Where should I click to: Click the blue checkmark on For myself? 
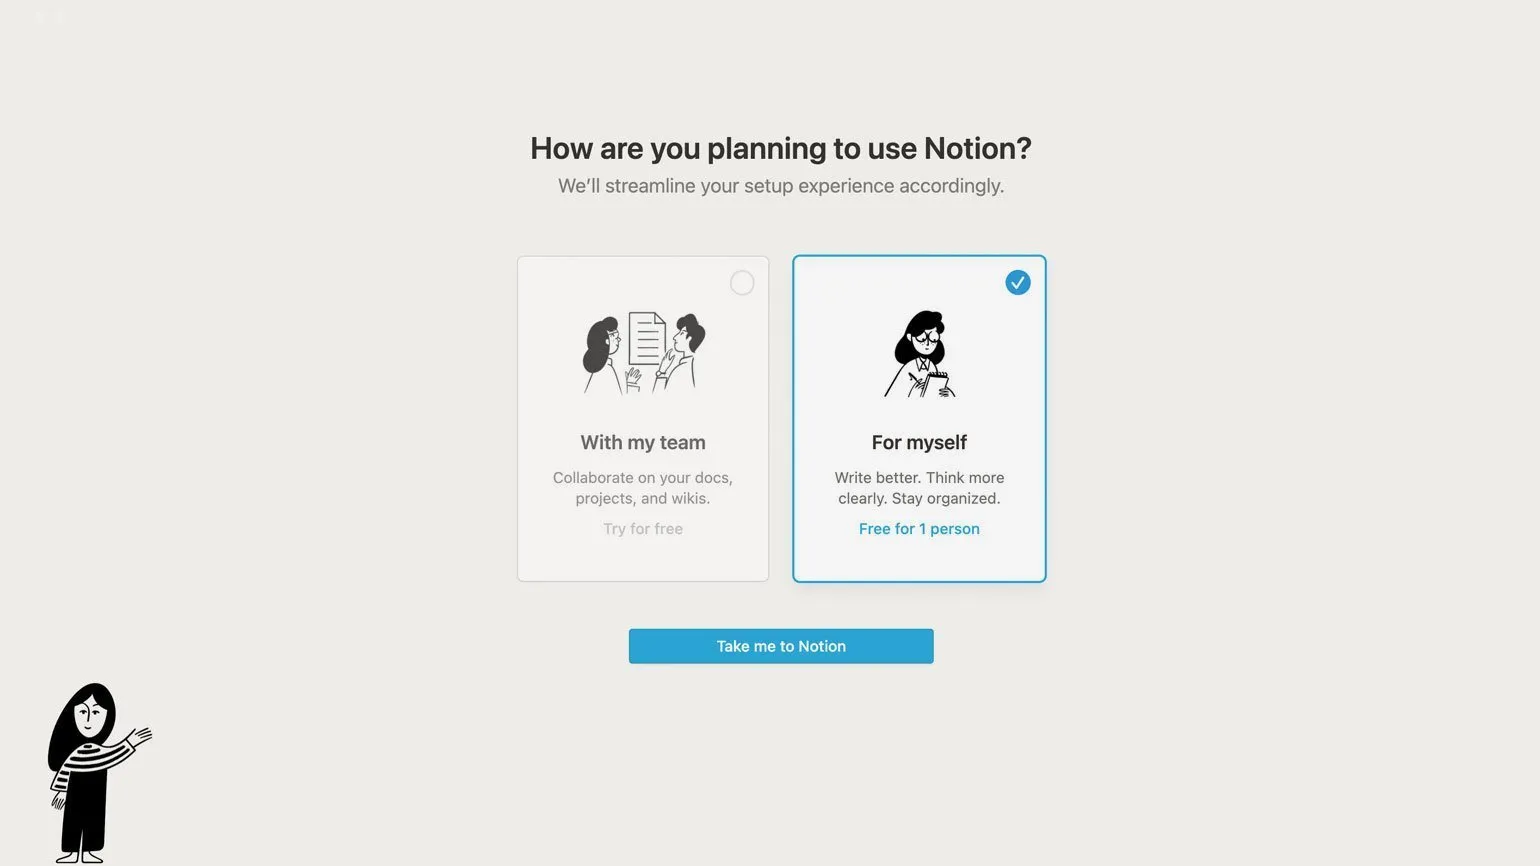[x=1017, y=283]
